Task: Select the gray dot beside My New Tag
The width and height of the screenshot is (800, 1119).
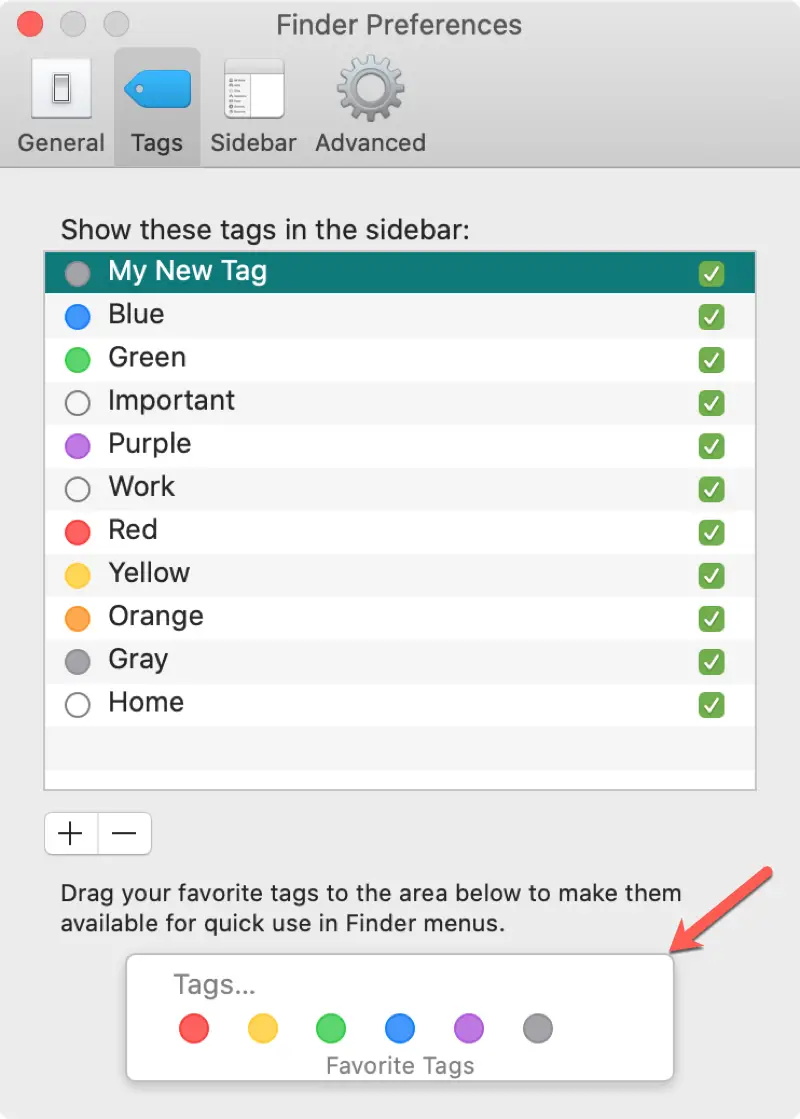Action: (78, 274)
